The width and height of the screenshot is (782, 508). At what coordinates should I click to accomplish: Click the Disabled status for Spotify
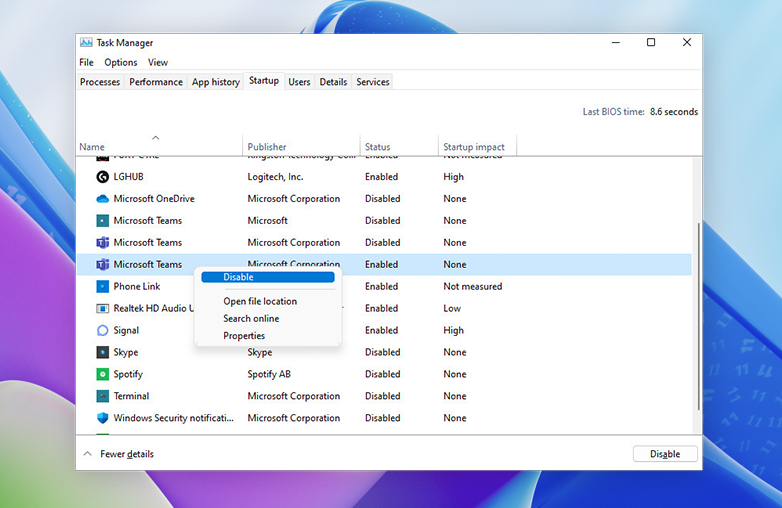(x=383, y=374)
